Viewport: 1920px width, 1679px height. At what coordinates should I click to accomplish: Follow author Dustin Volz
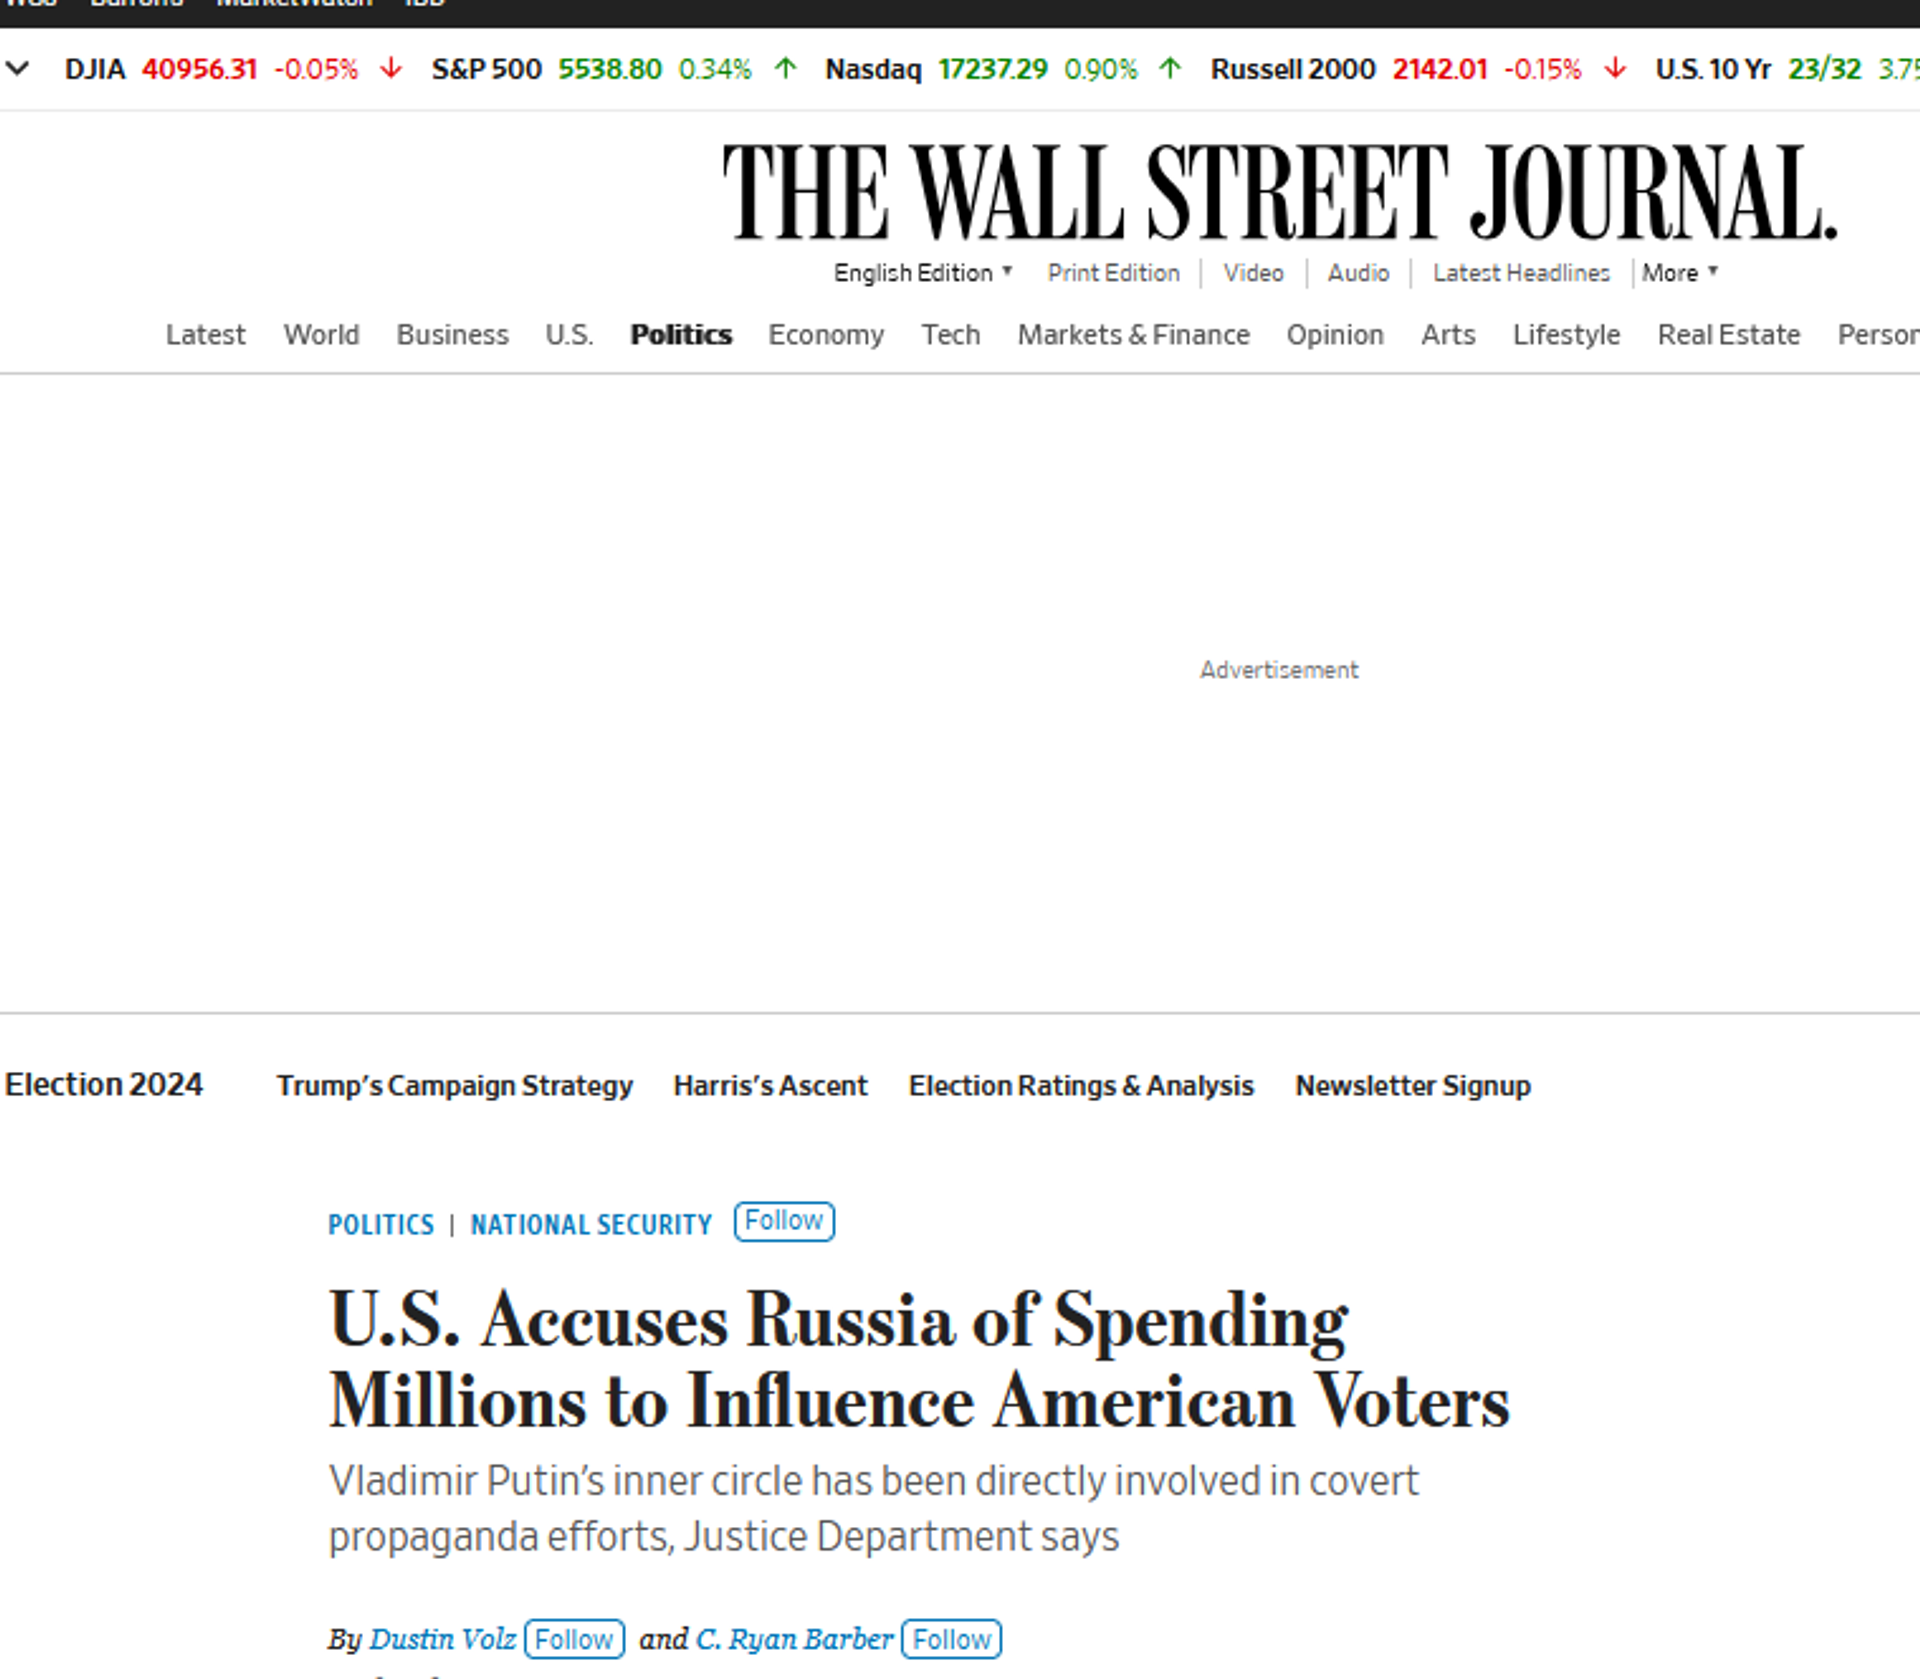[x=574, y=1640]
